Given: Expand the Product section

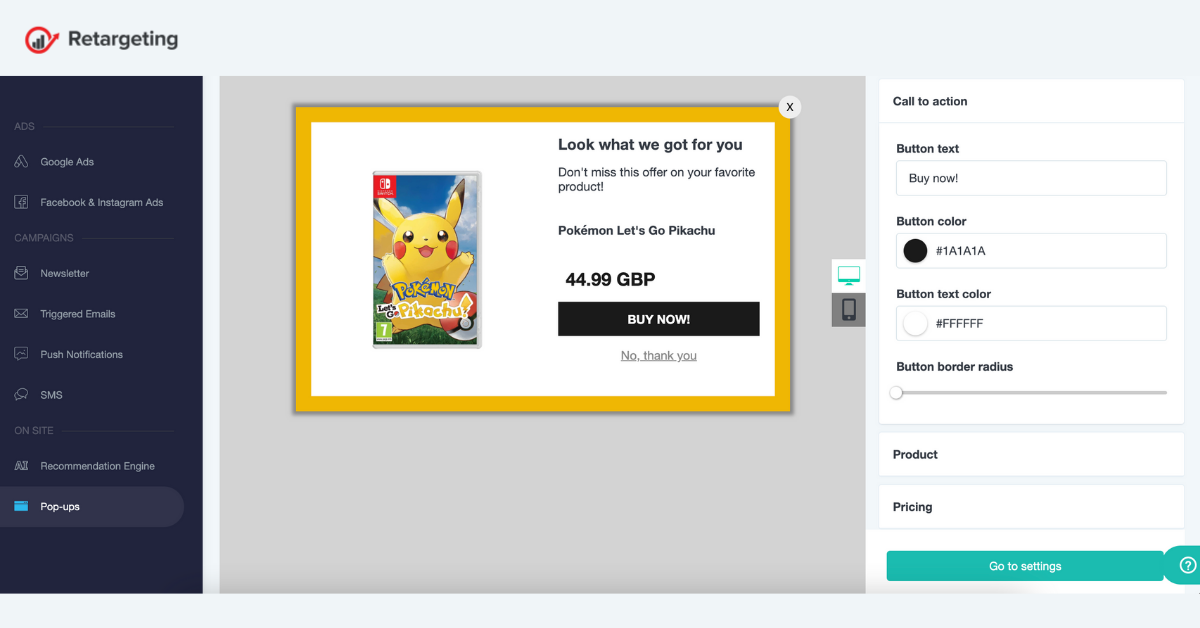Looking at the screenshot, I should (1031, 454).
